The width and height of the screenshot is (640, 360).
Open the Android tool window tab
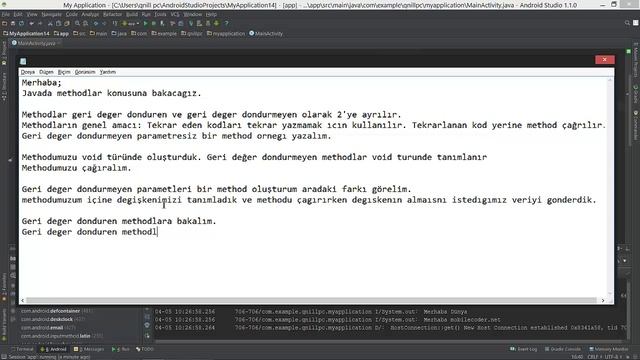tap(53, 349)
